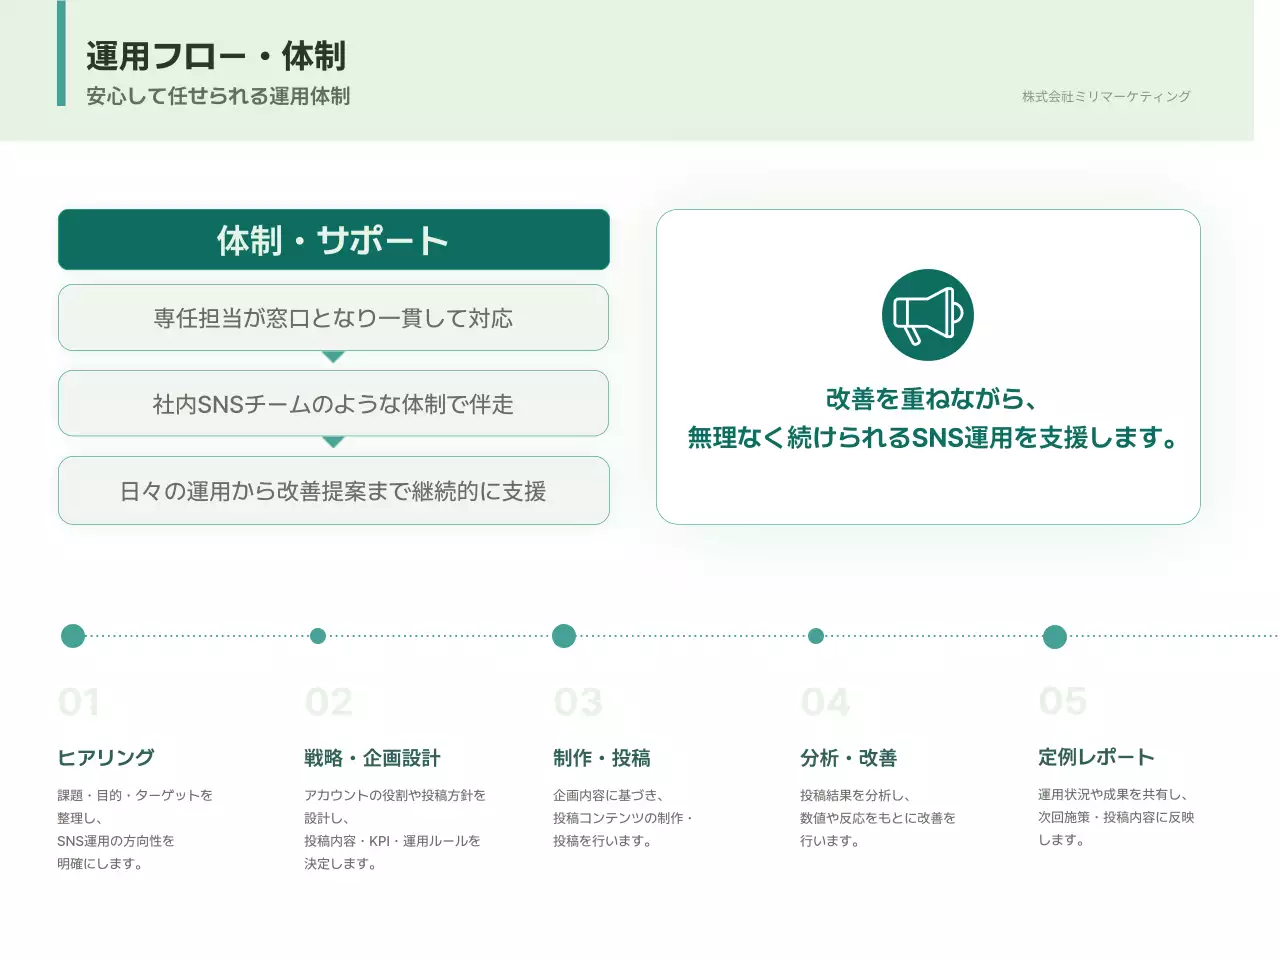
Task: Click the timeline dot above 定例レポート
Action: click(1054, 635)
